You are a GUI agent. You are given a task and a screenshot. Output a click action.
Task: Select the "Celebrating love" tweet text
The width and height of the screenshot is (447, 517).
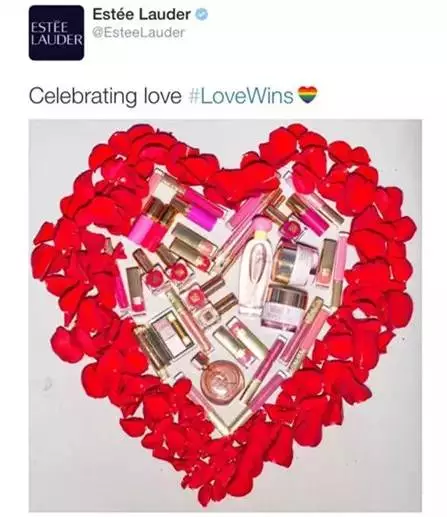(x=105, y=96)
